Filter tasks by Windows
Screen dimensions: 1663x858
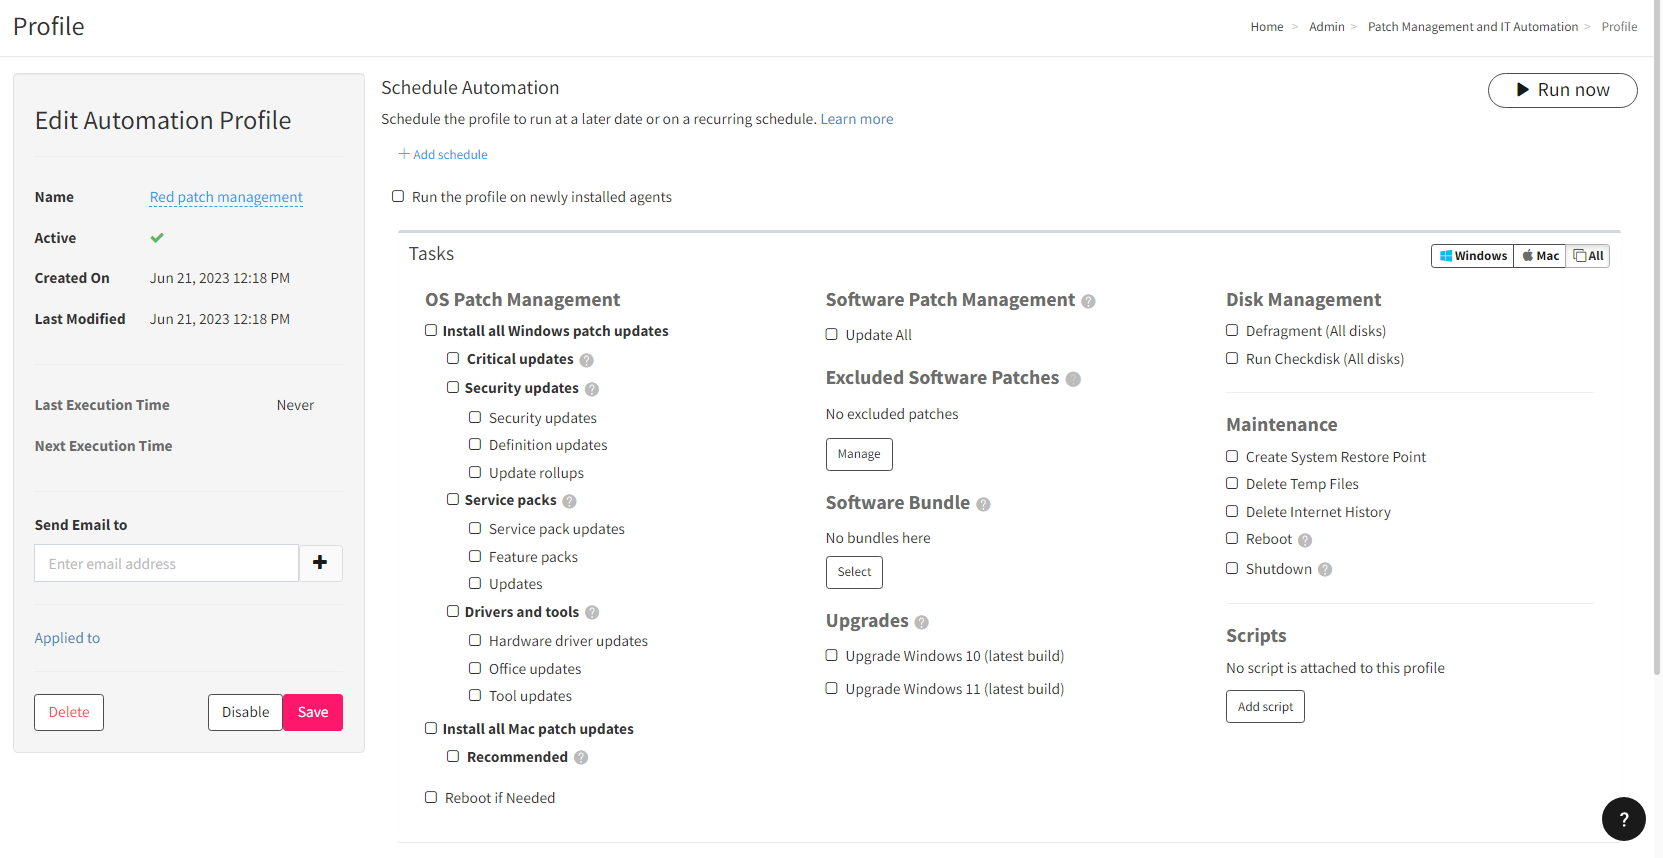point(1473,256)
